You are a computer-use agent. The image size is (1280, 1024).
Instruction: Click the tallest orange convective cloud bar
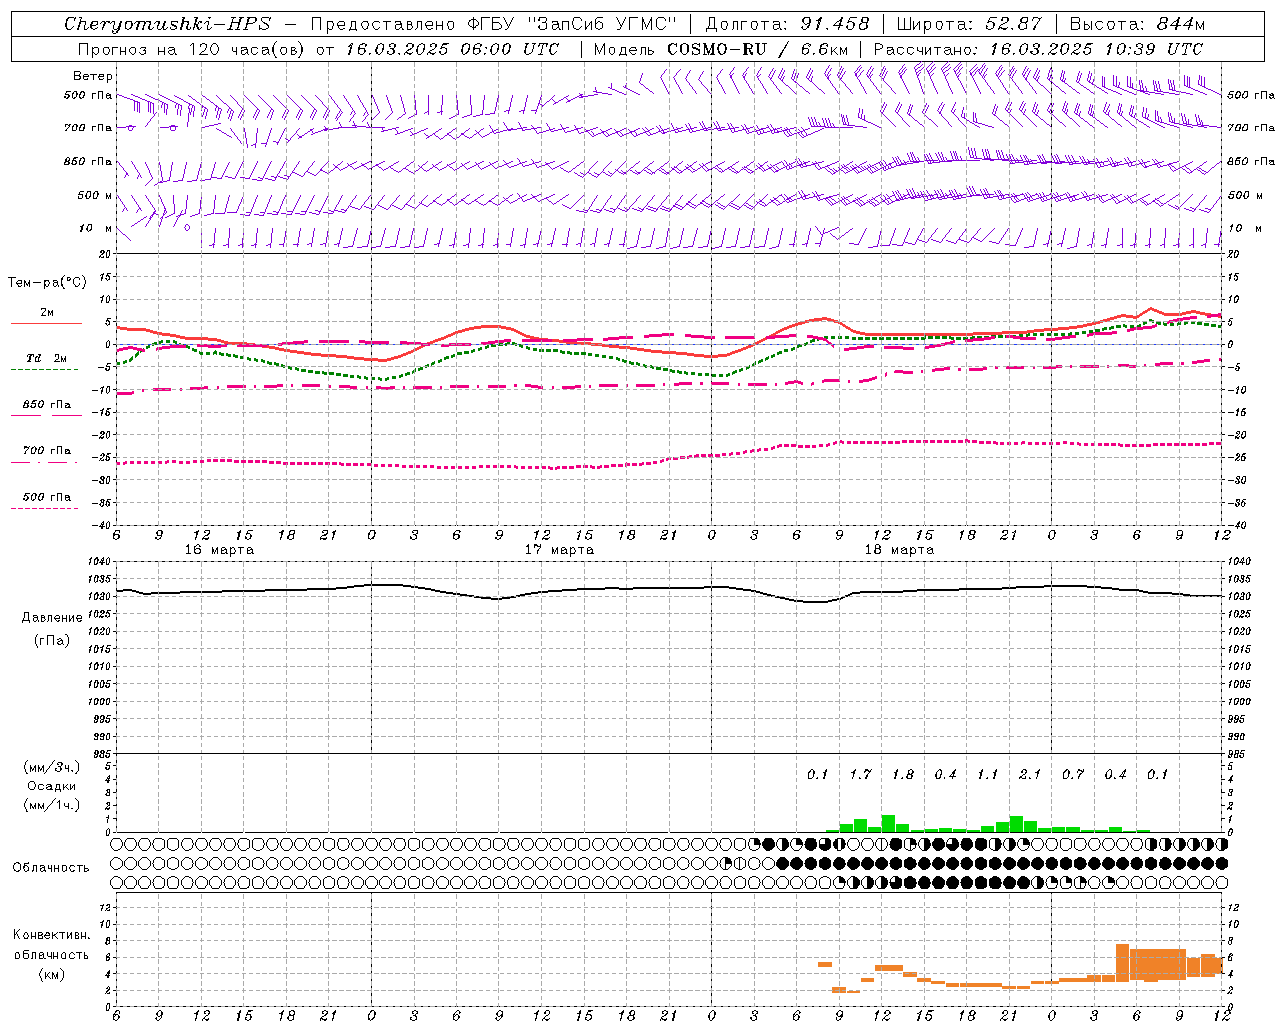1123,962
